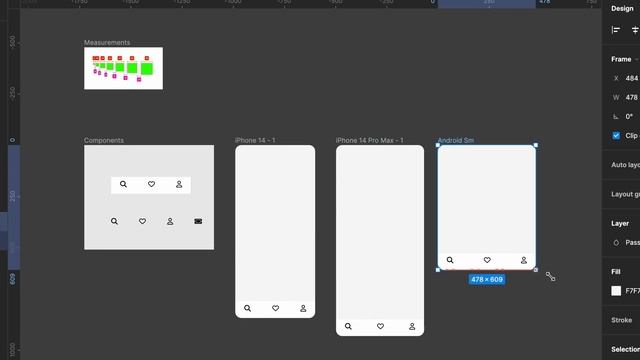Screen dimensions: 640x360
Task: Toggle the Clip content checkbox
Action: click(616, 136)
